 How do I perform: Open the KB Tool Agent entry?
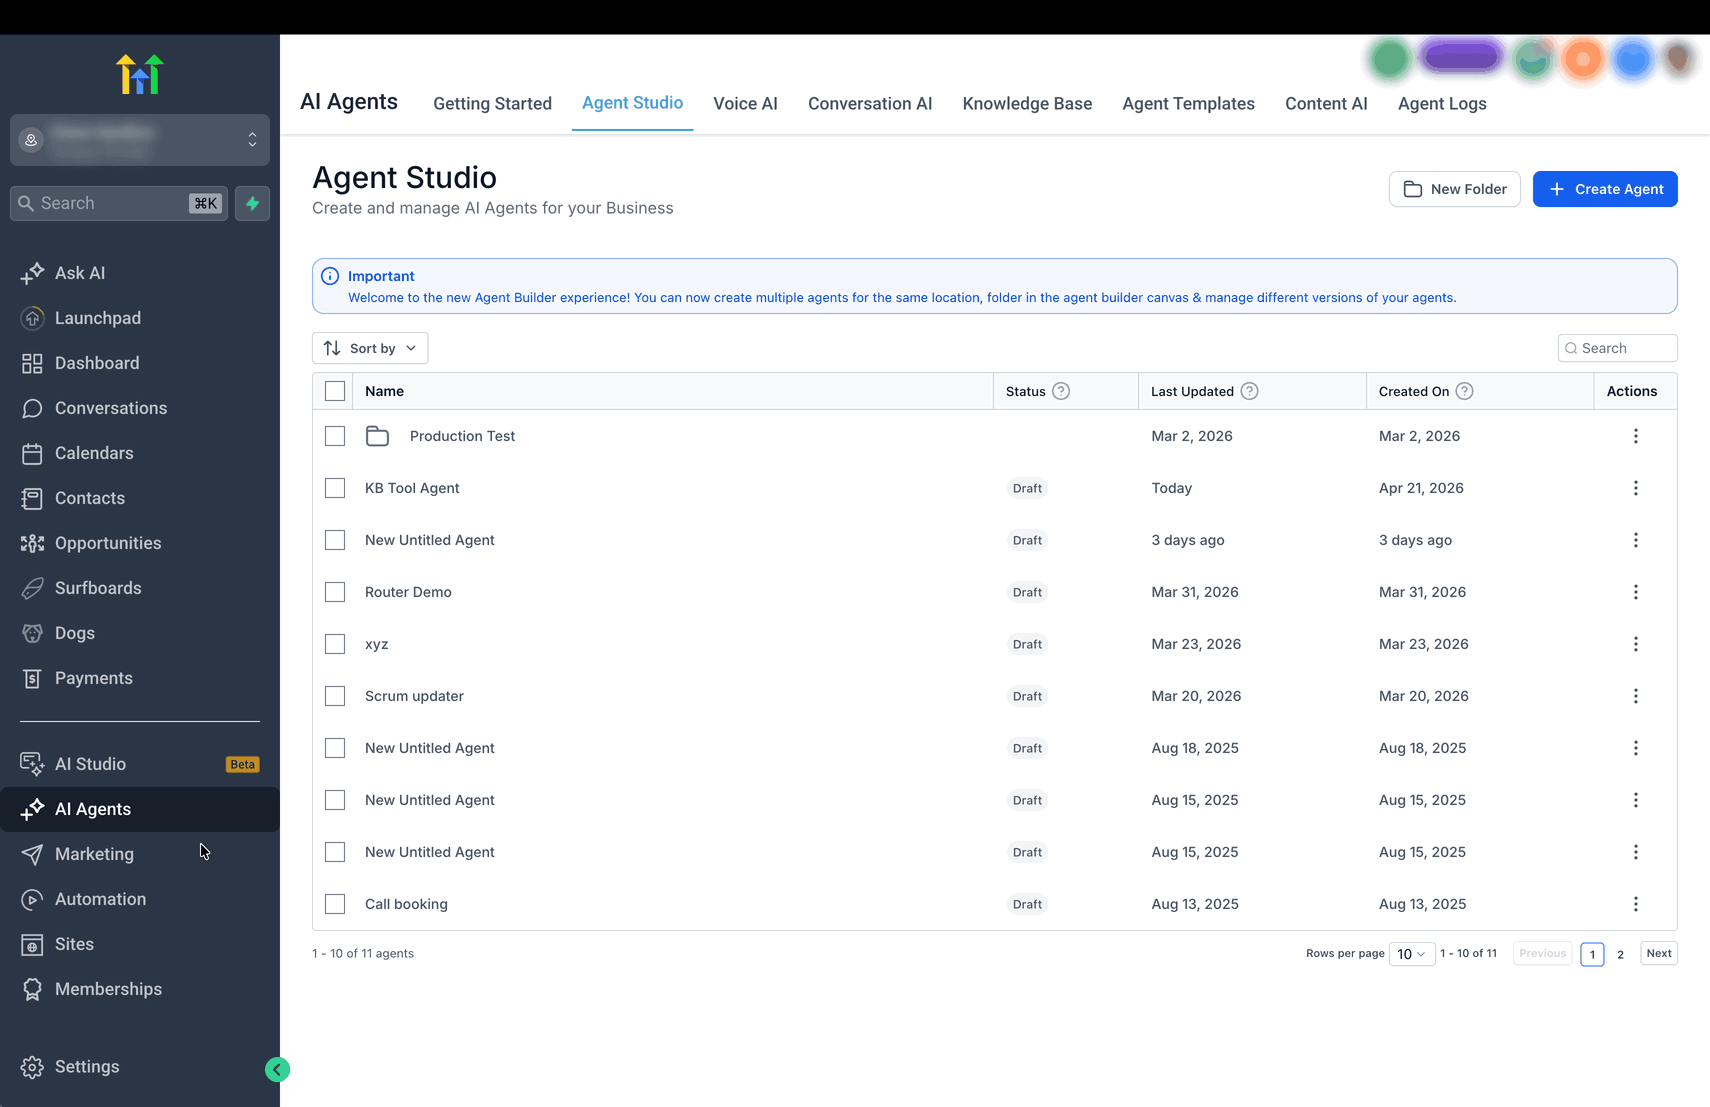(412, 488)
